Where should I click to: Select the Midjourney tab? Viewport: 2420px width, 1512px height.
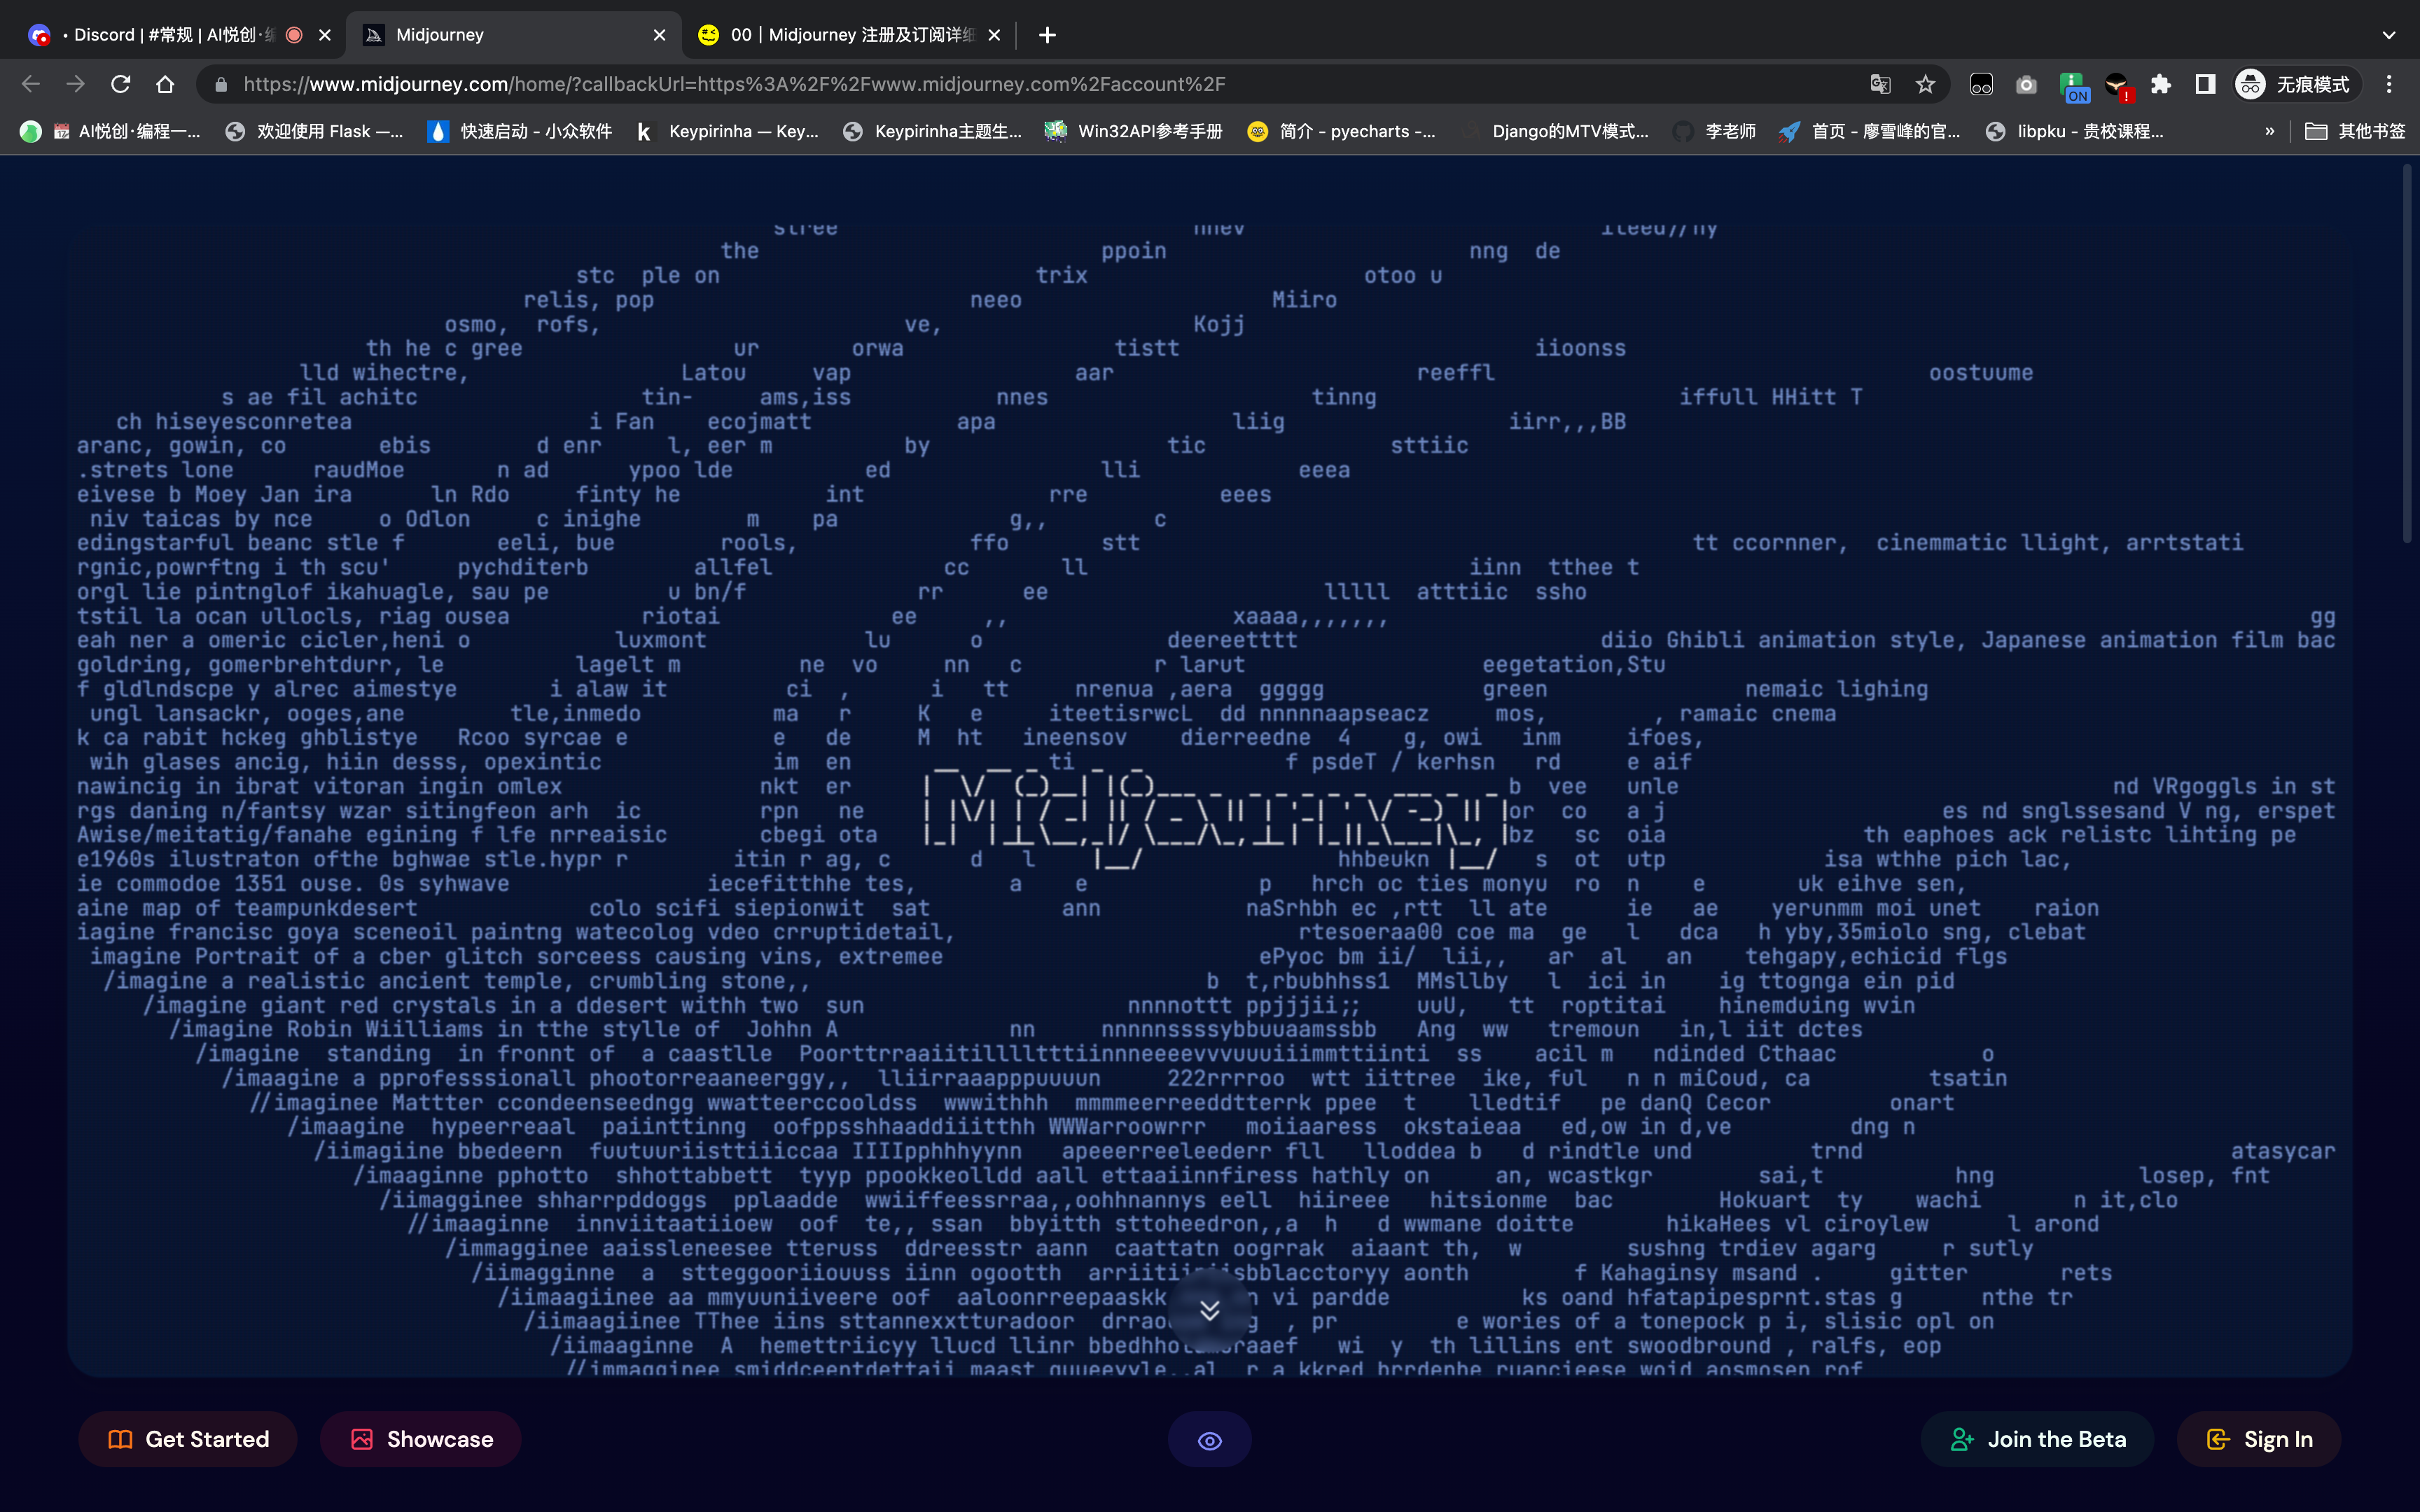tap(514, 35)
